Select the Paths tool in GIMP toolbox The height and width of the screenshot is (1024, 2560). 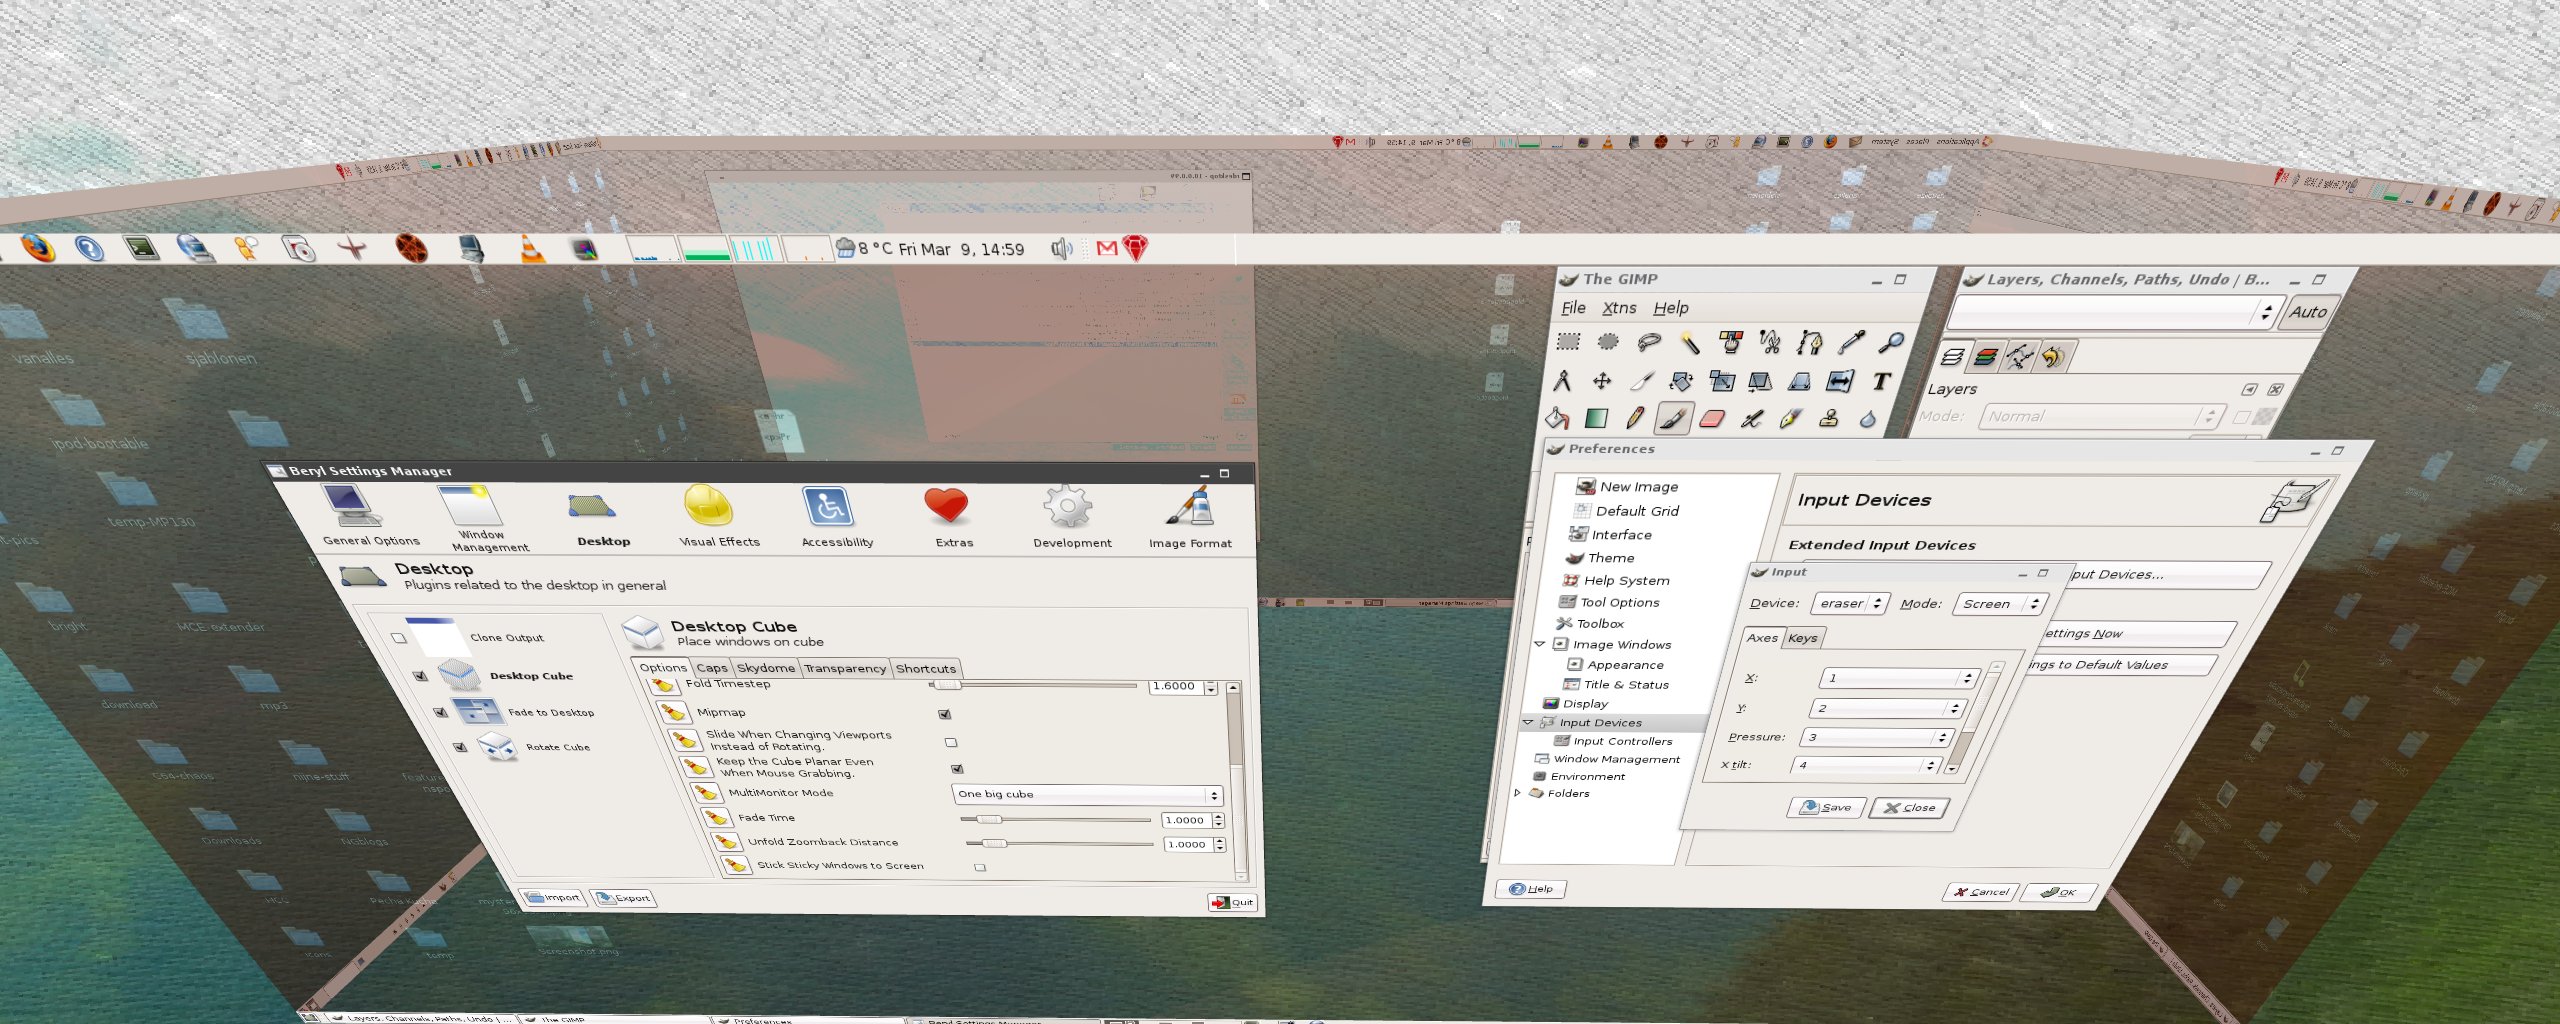tap(1810, 342)
